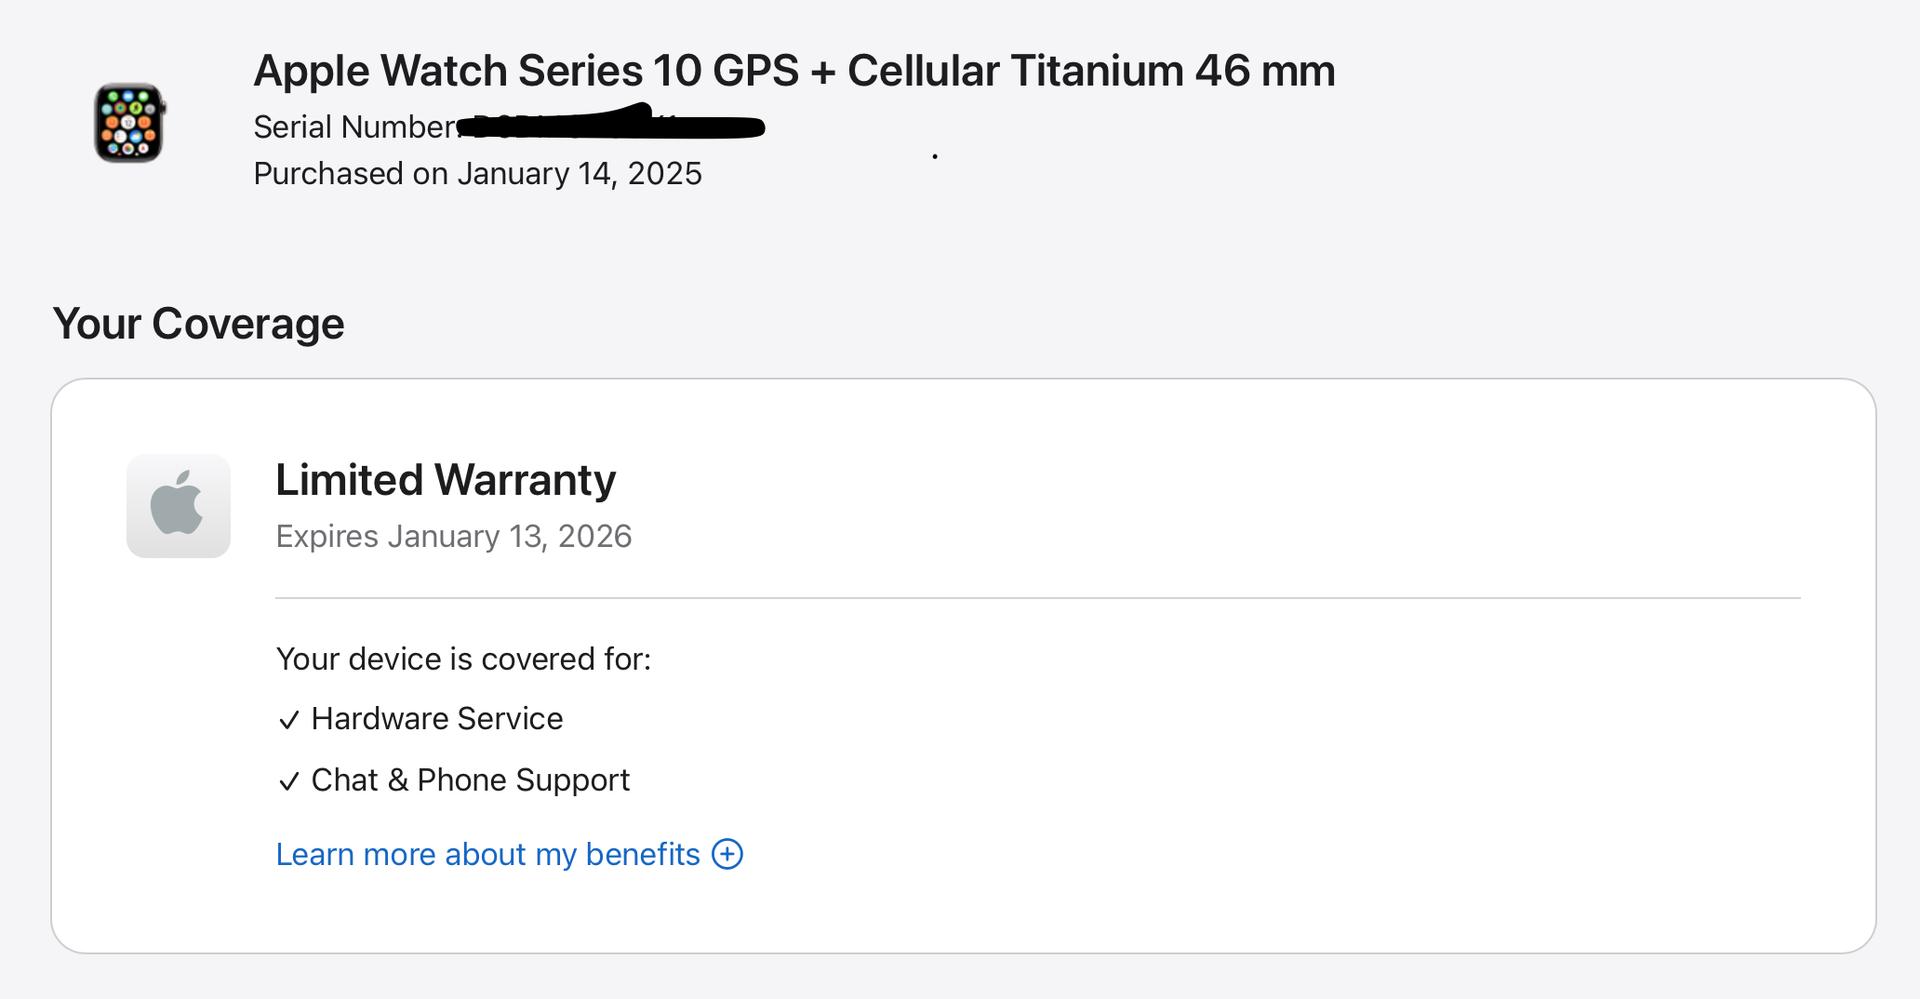Screen dimensions: 1920x999
Task: Select the Limited Warranty heading
Action: click(446, 480)
